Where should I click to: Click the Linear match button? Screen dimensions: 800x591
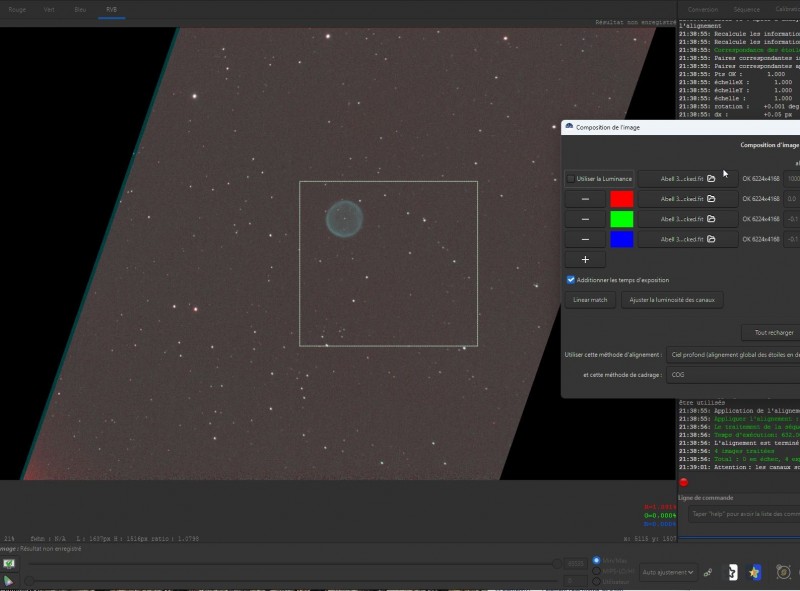pos(590,300)
